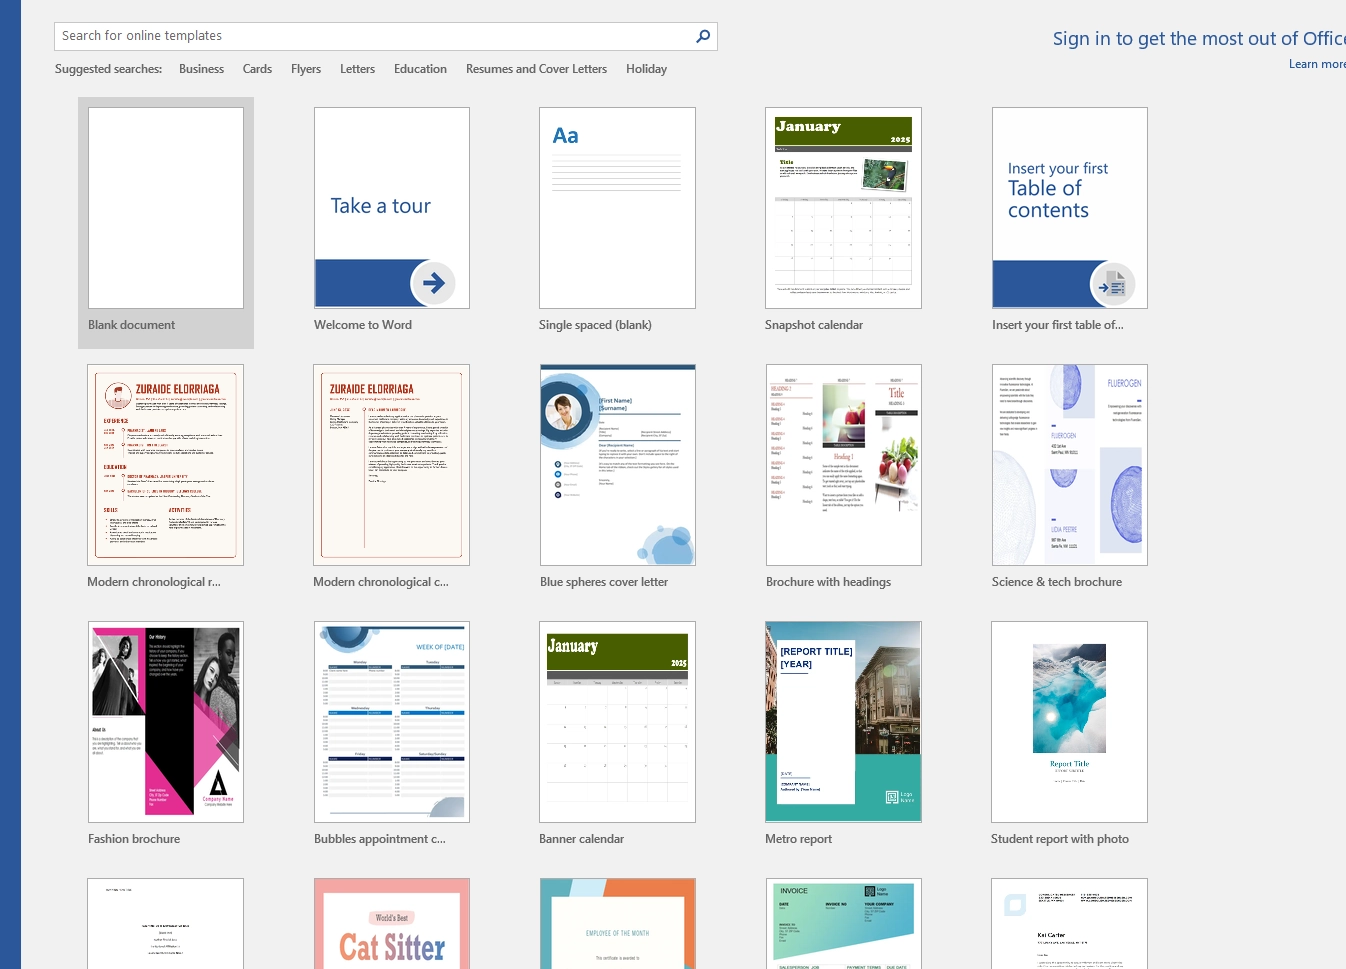
Task: Select the Cards suggested search
Action: pos(257,69)
